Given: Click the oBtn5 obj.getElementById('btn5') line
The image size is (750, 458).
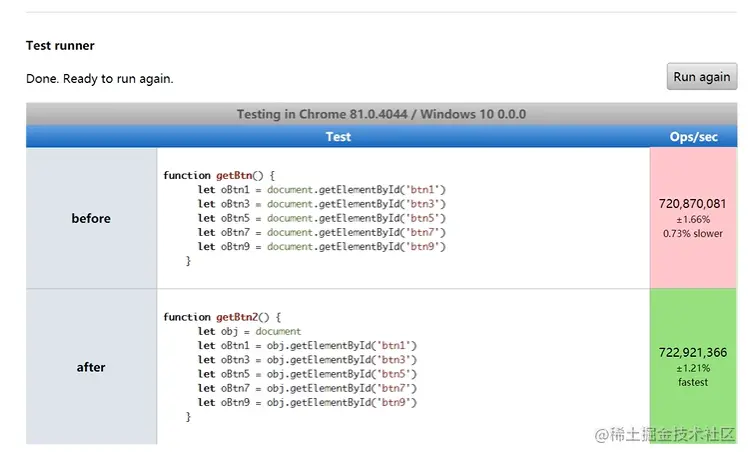Looking at the screenshot, I should point(307,374).
